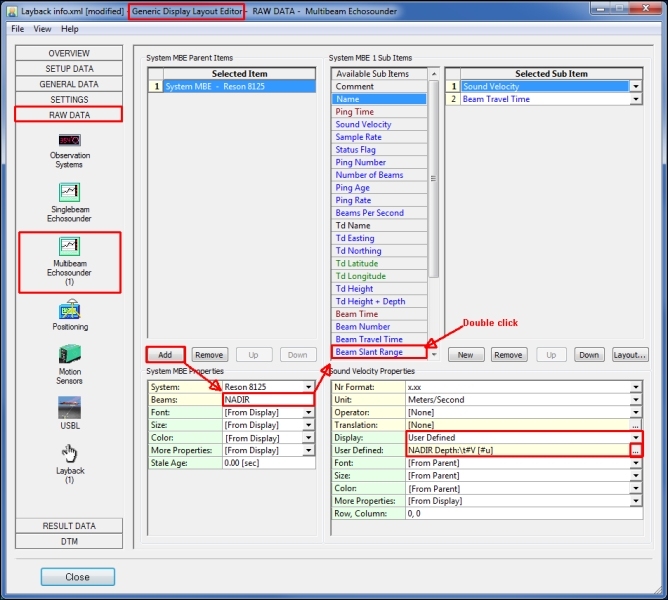The height and width of the screenshot is (600, 668).
Task: Select the Multibeam Echosounder icon
Action: click(69, 245)
